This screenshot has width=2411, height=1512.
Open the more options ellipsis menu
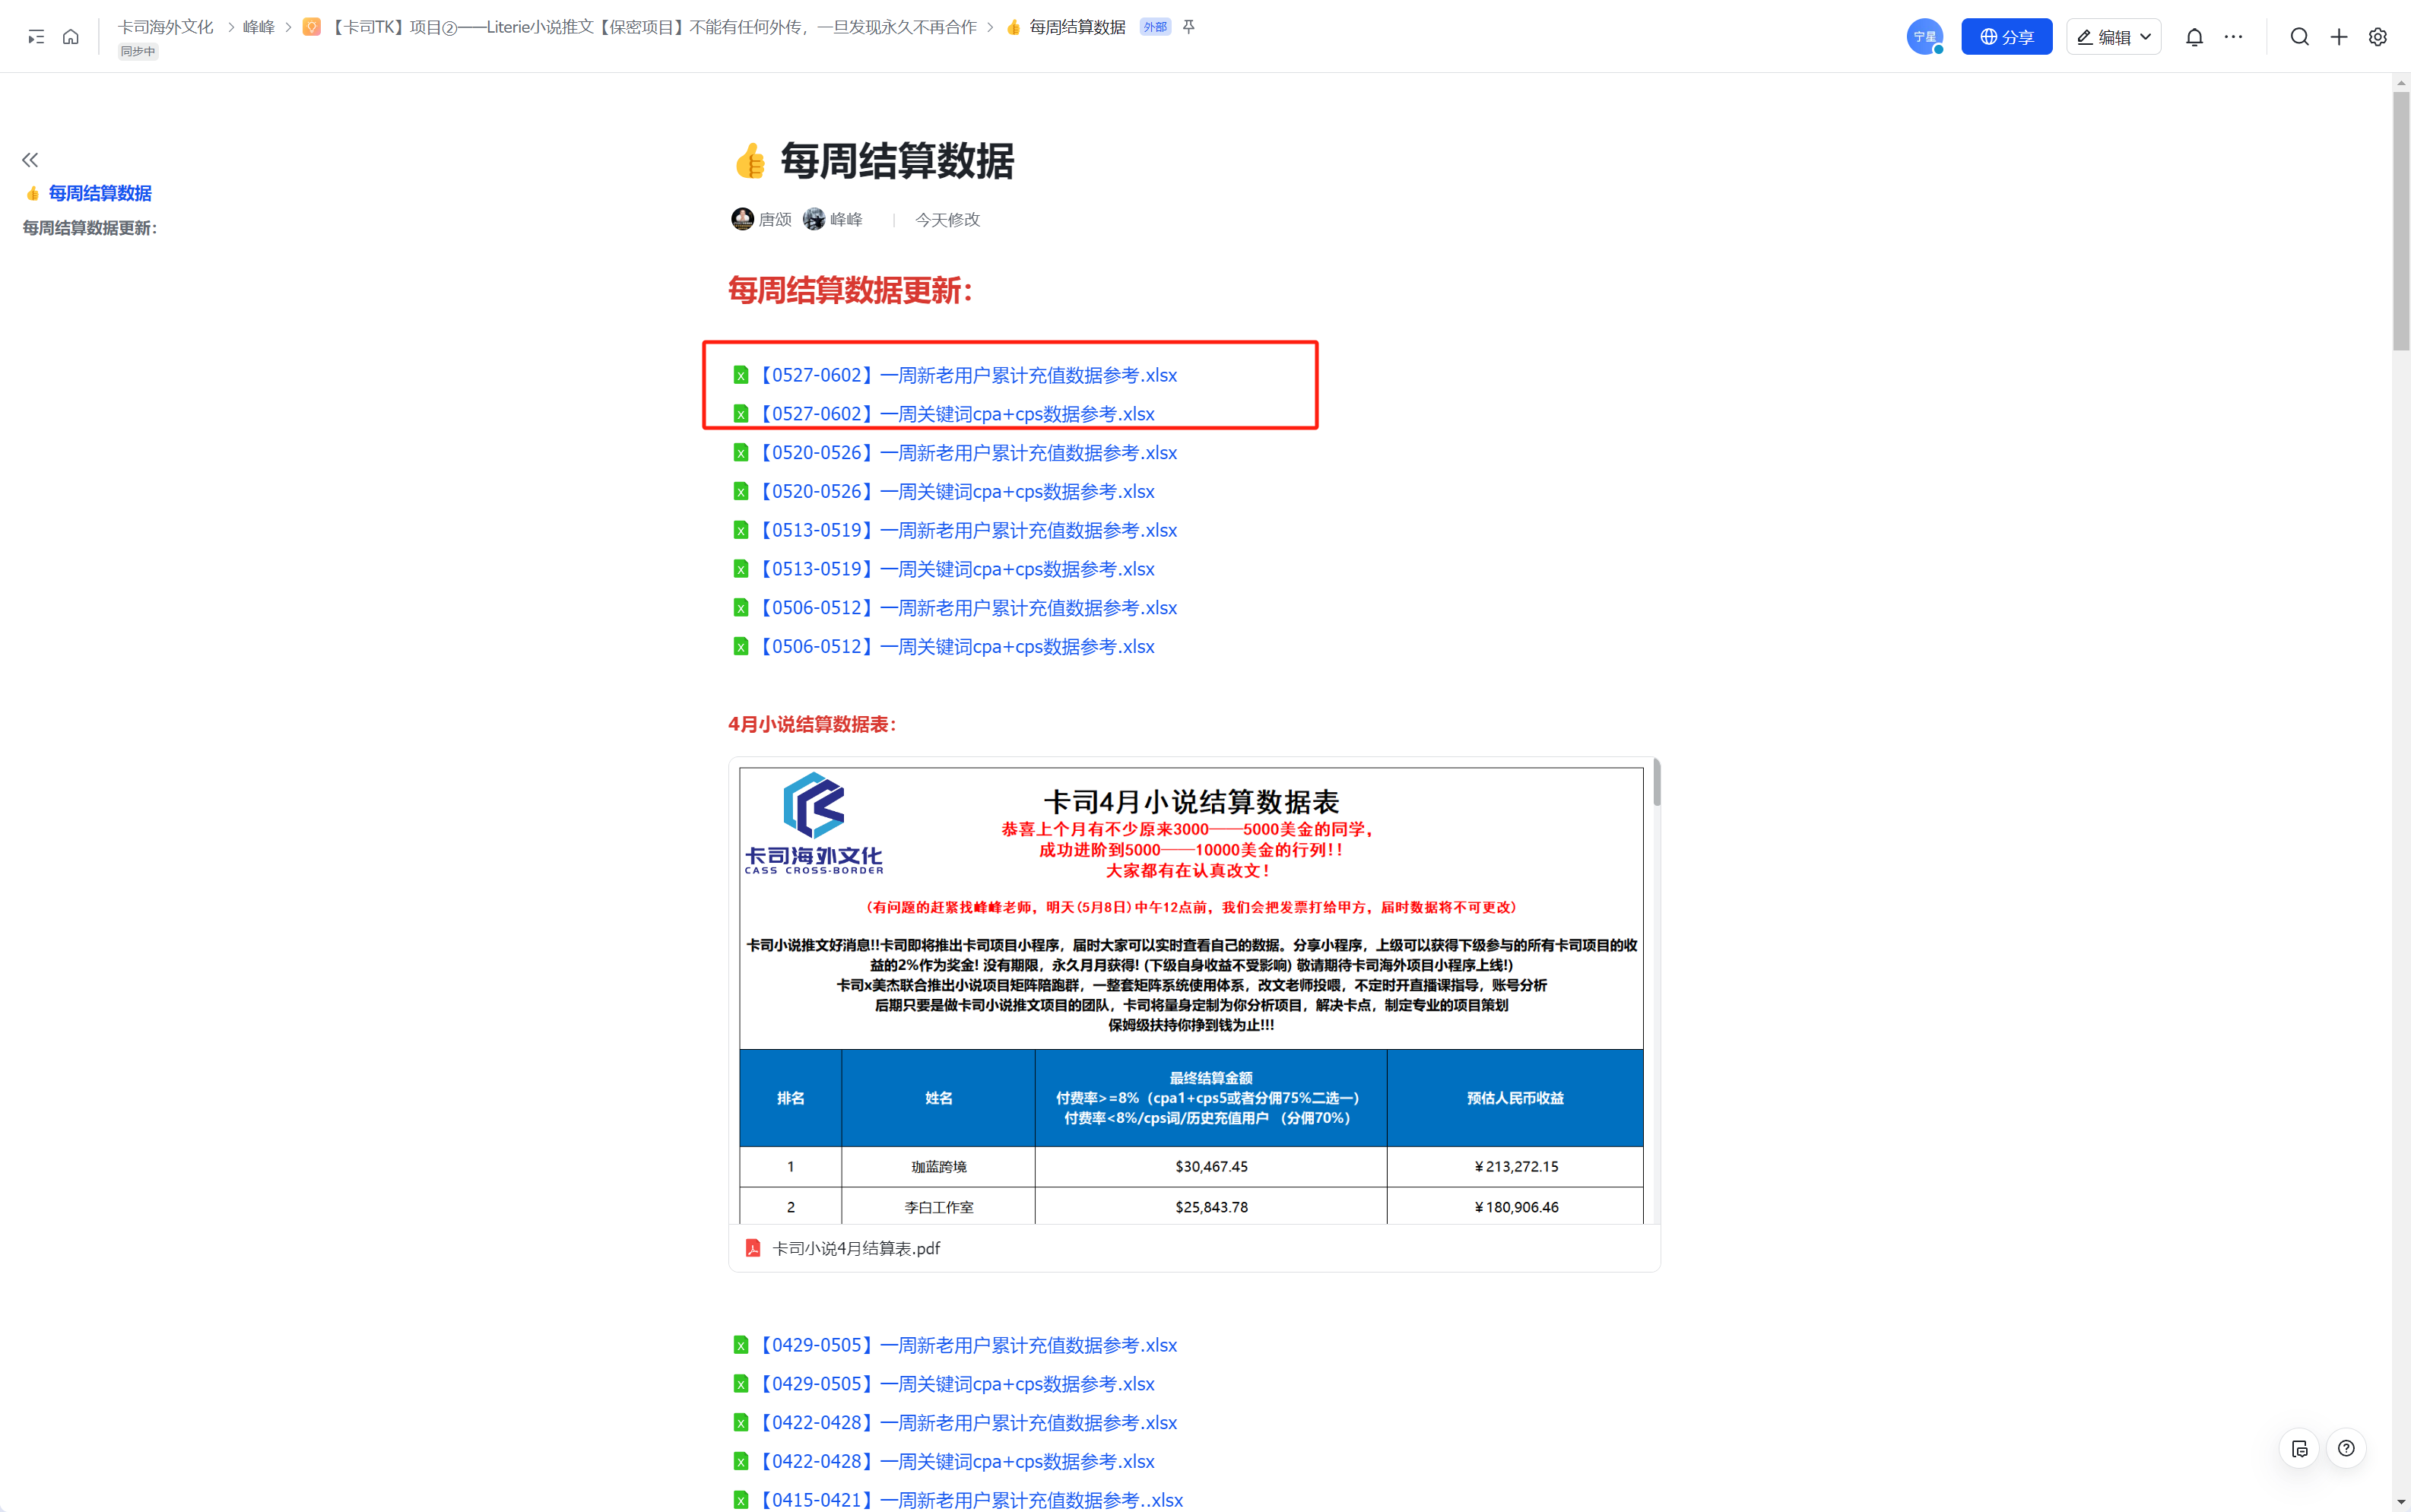2233,37
